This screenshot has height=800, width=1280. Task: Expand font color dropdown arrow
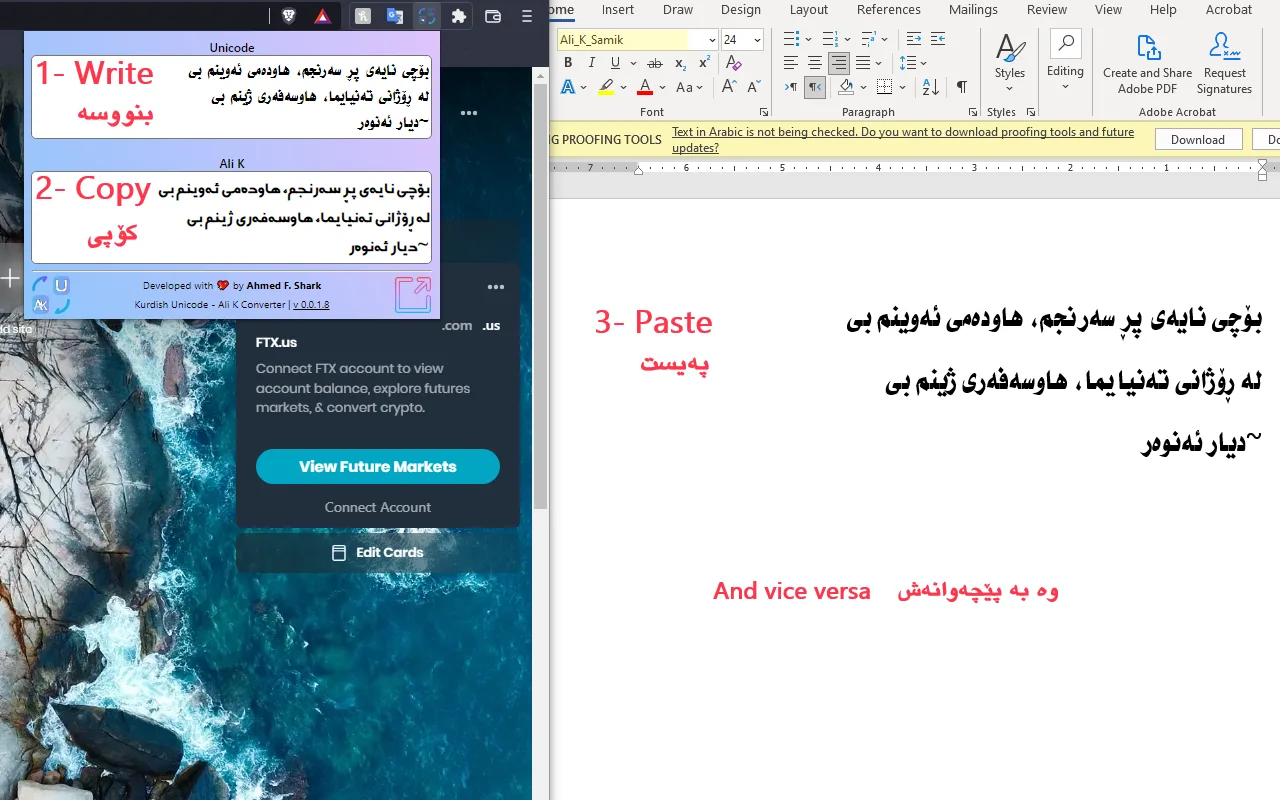[662, 87]
